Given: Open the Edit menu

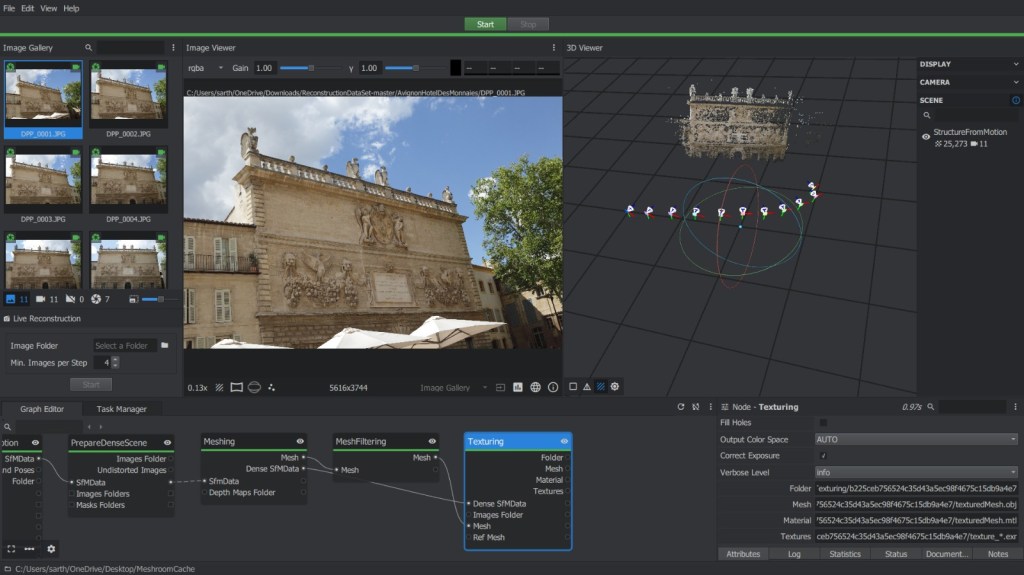Looking at the screenshot, I should point(27,8).
